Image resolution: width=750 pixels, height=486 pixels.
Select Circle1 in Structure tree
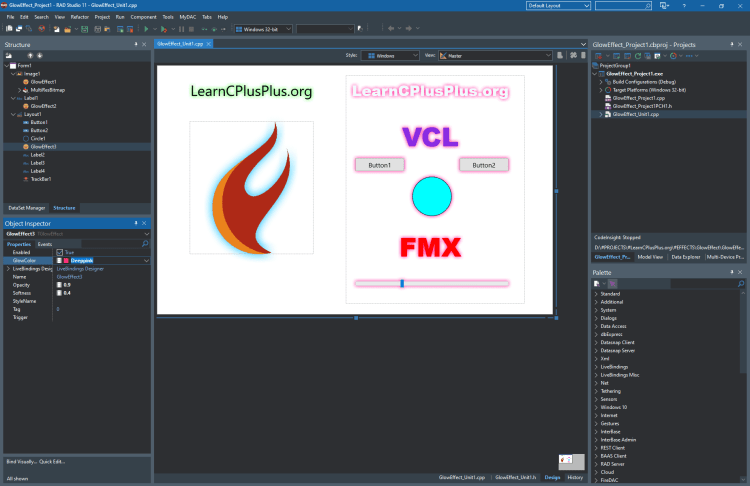pos(38,139)
